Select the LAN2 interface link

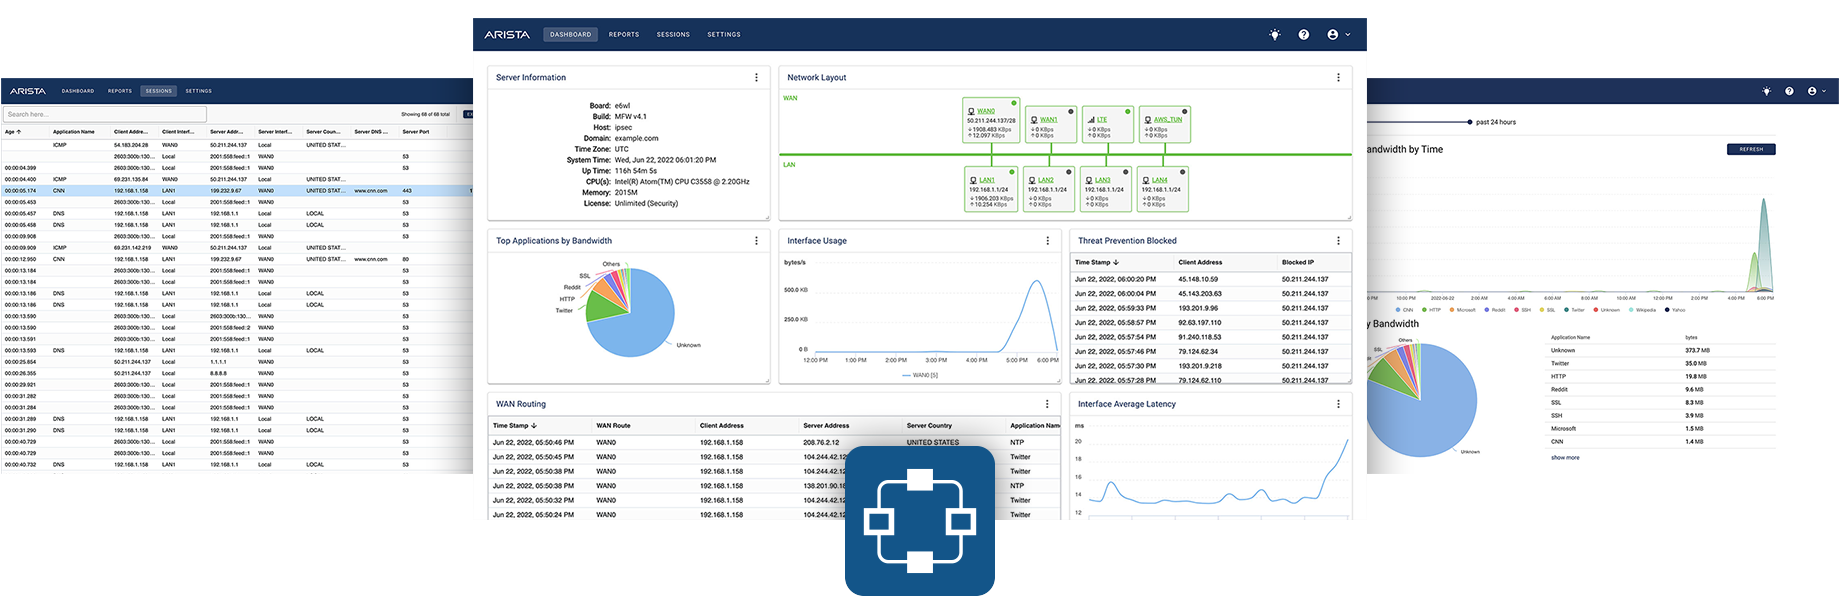click(x=1045, y=180)
